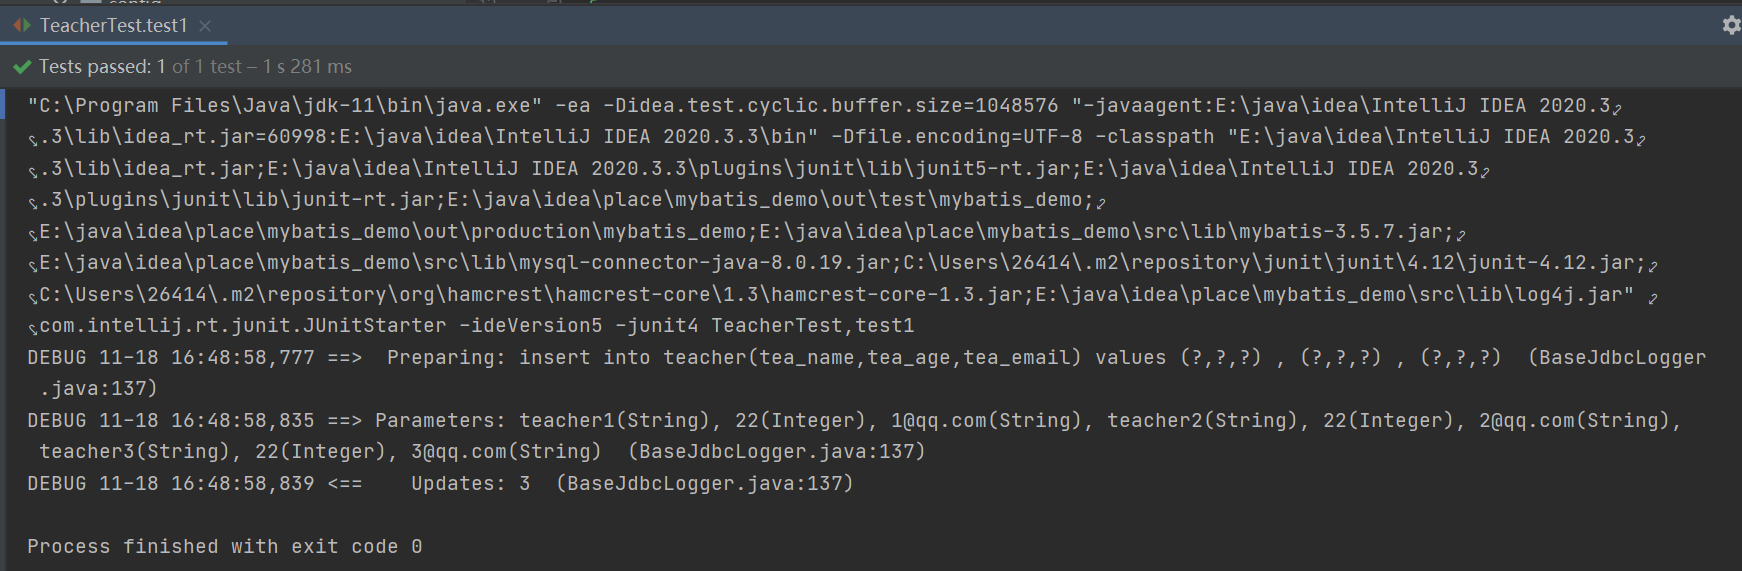This screenshot has height=571, width=1742.
Task: Click the "insert into teacher" SQL text
Action: [590, 358]
